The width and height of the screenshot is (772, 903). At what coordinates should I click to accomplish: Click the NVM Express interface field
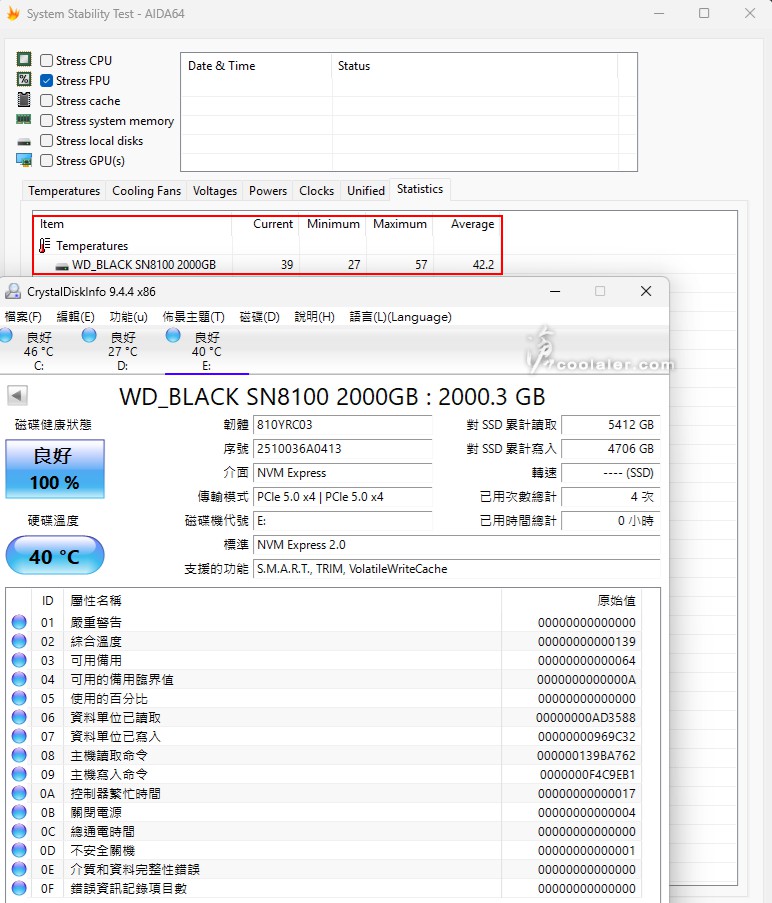(x=342, y=473)
